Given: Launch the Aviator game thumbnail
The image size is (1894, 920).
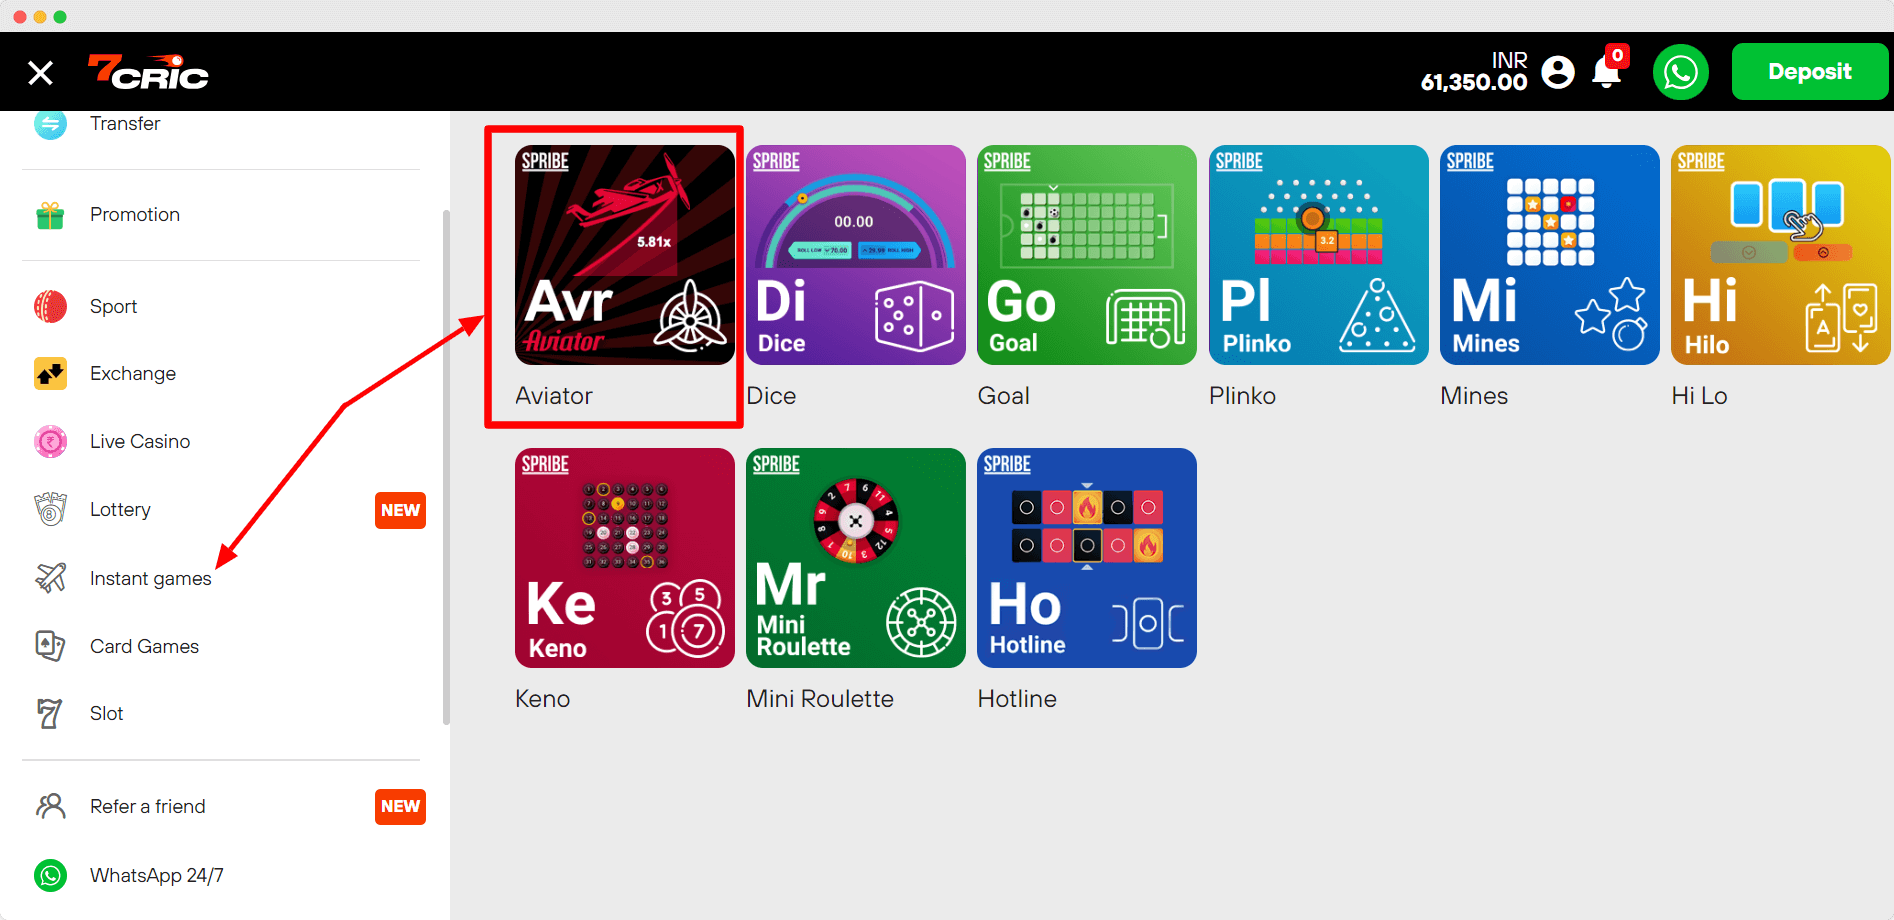Looking at the screenshot, I should click(x=625, y=255).
